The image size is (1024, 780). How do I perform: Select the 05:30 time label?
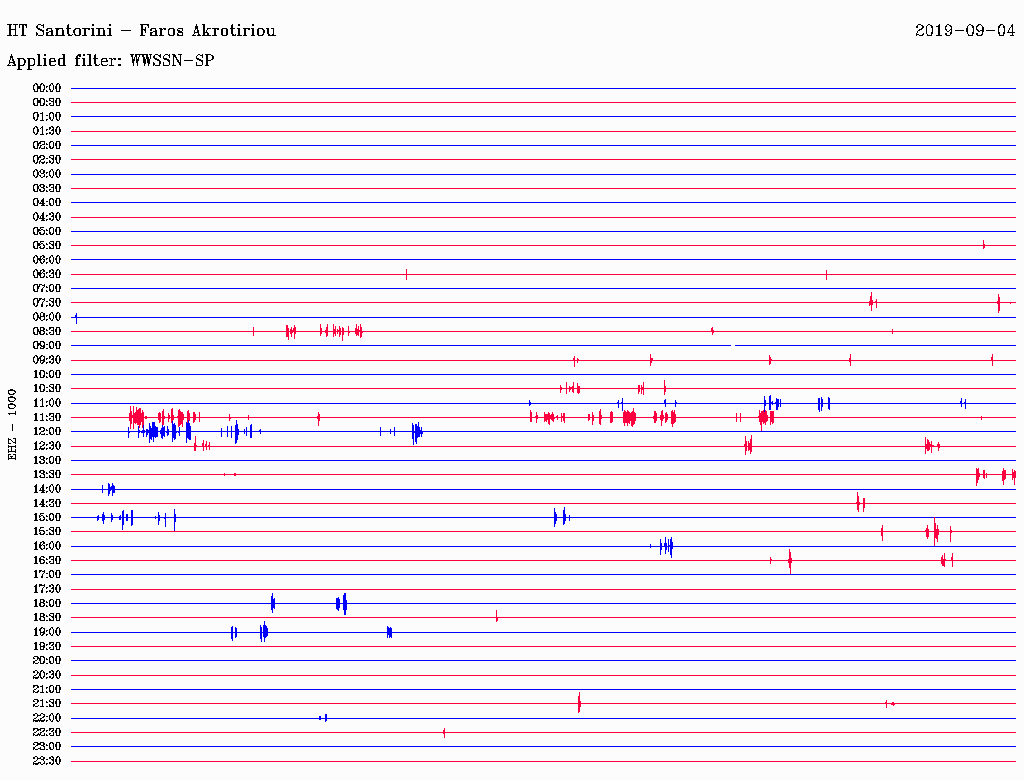[47, 246]
